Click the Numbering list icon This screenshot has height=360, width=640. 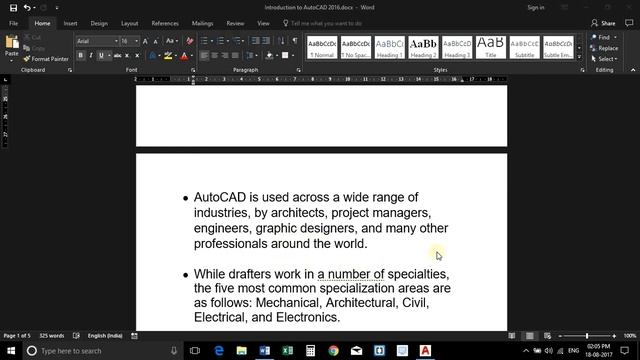(x=220, y=41)
